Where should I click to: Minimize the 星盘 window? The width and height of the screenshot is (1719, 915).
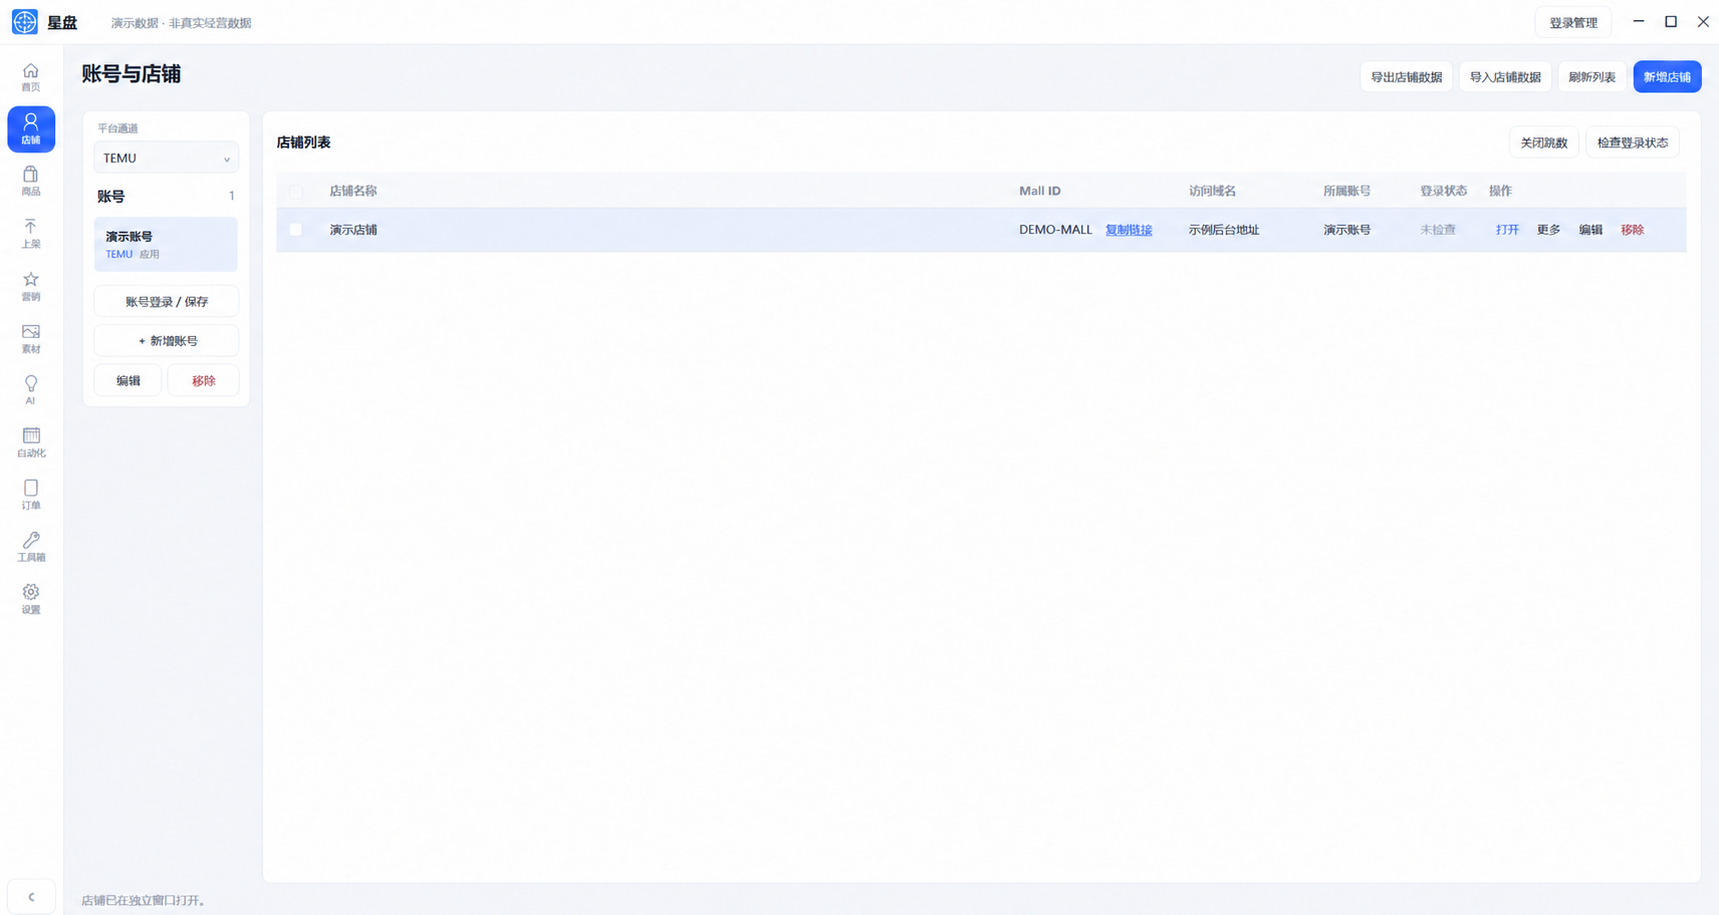click(x=1638, y=22)
